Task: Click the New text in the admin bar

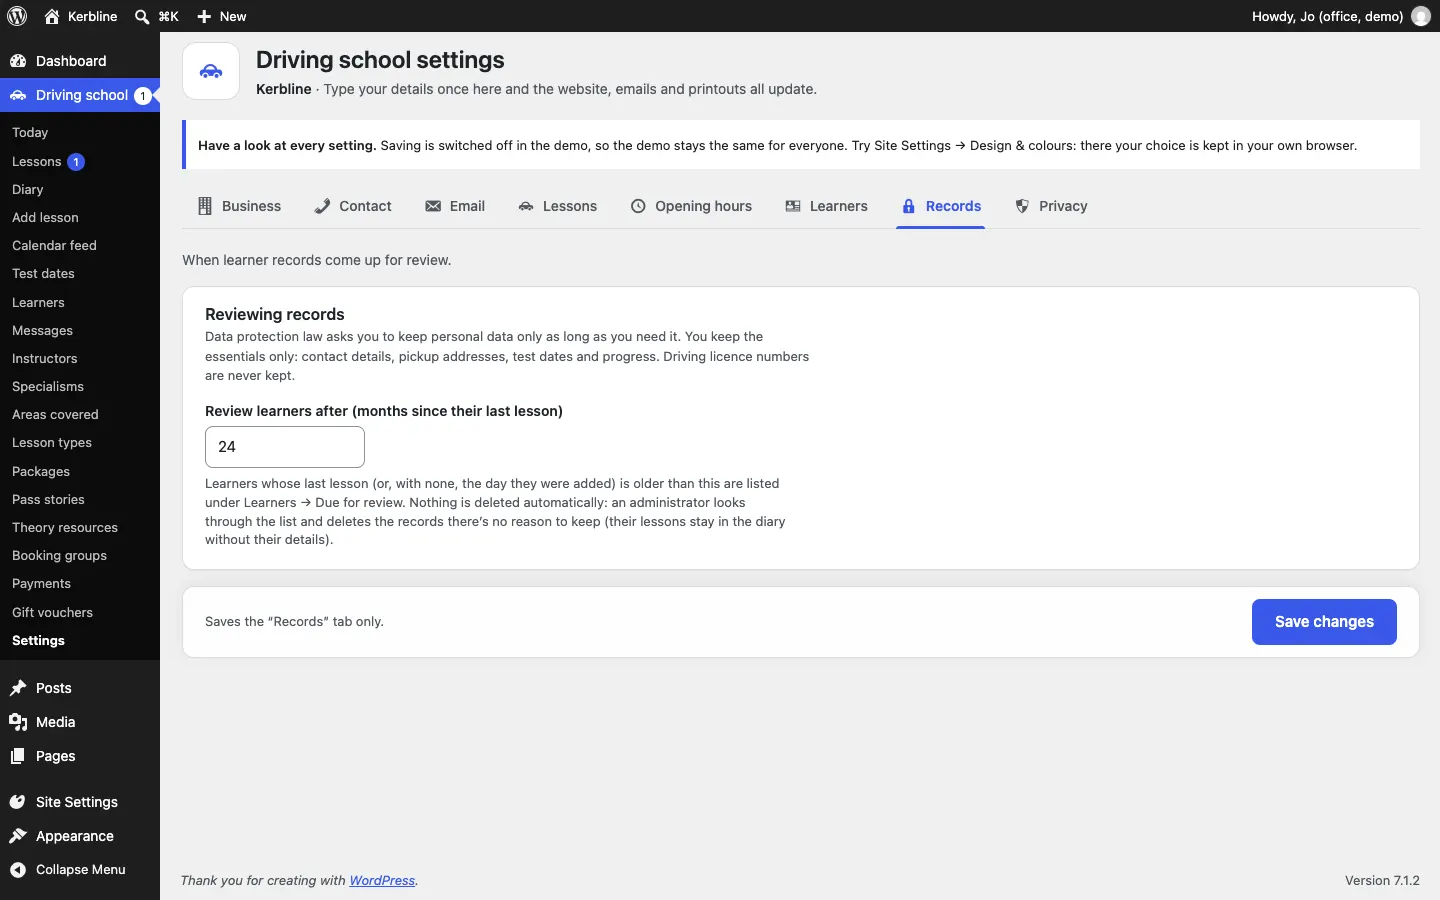Action: tap(233, 16)
